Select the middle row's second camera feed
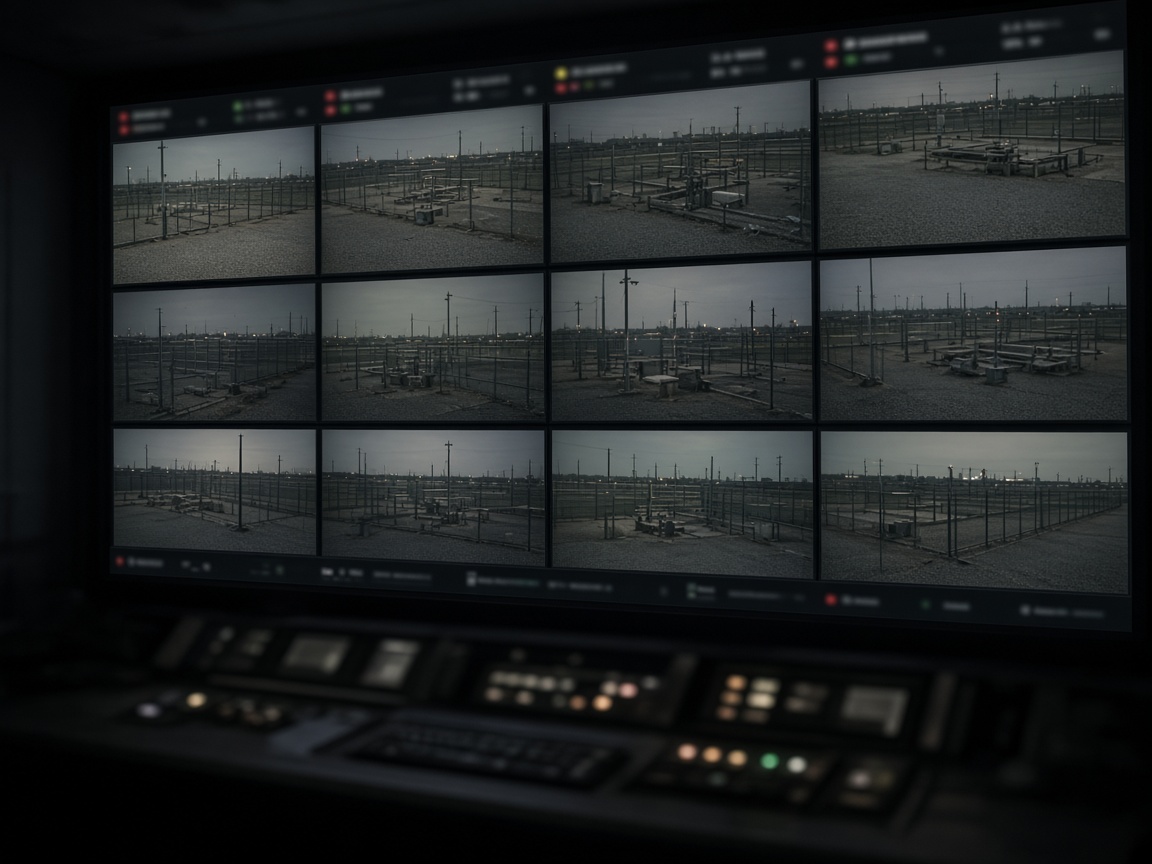The height and width of the screenshot is (864, 1152). click(433, 348)
